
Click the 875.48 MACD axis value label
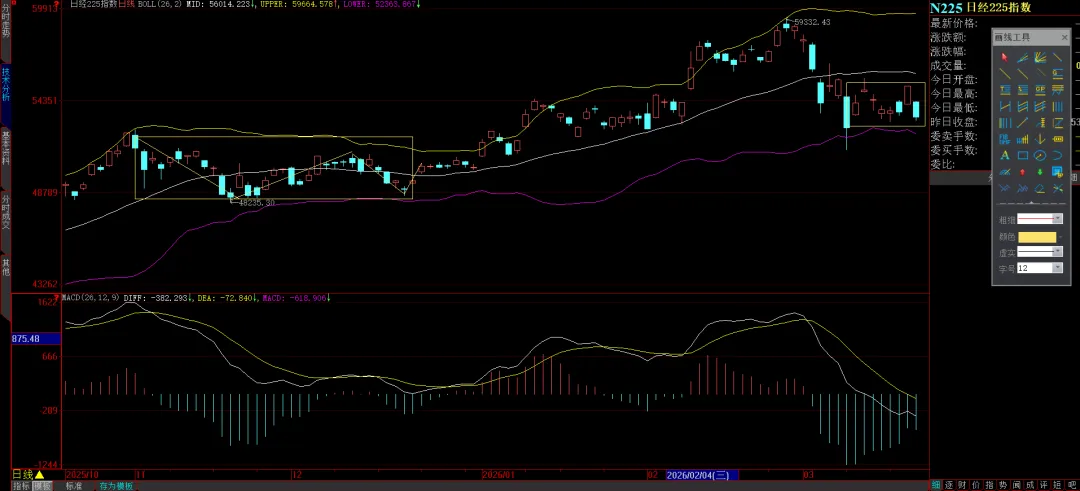coord(36,339)
